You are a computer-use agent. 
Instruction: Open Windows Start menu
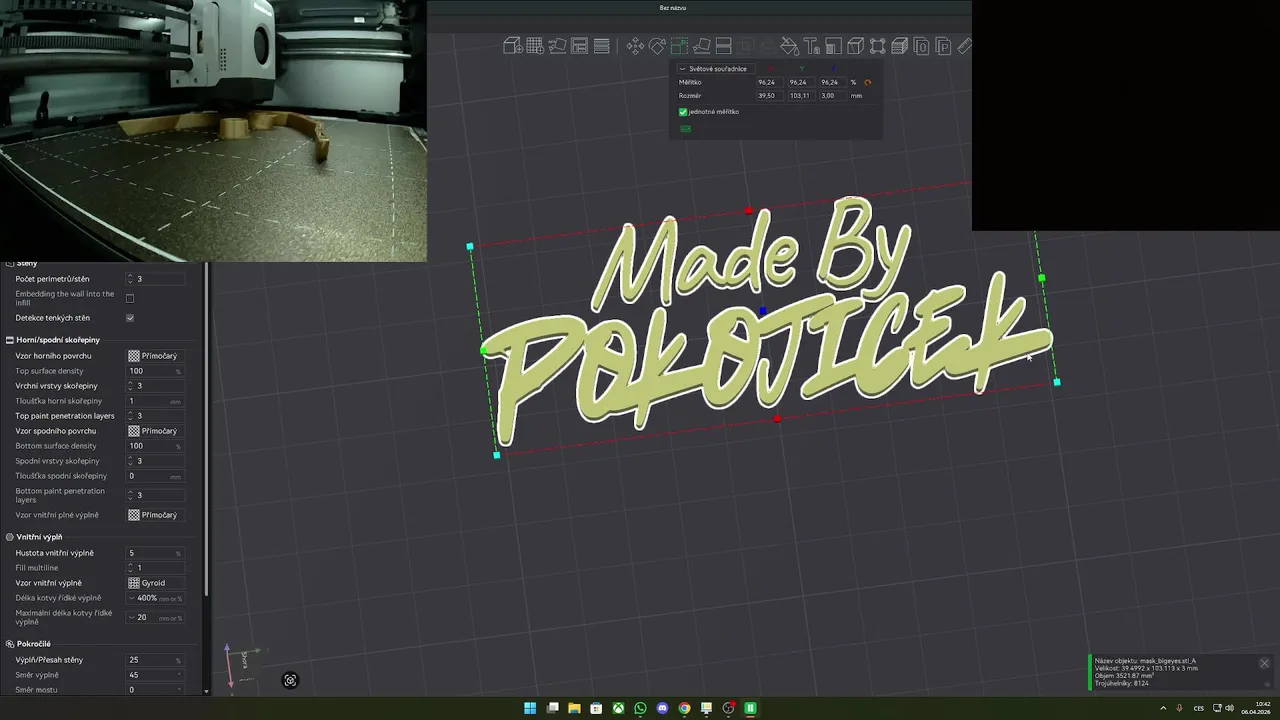(x=530, y=708)
